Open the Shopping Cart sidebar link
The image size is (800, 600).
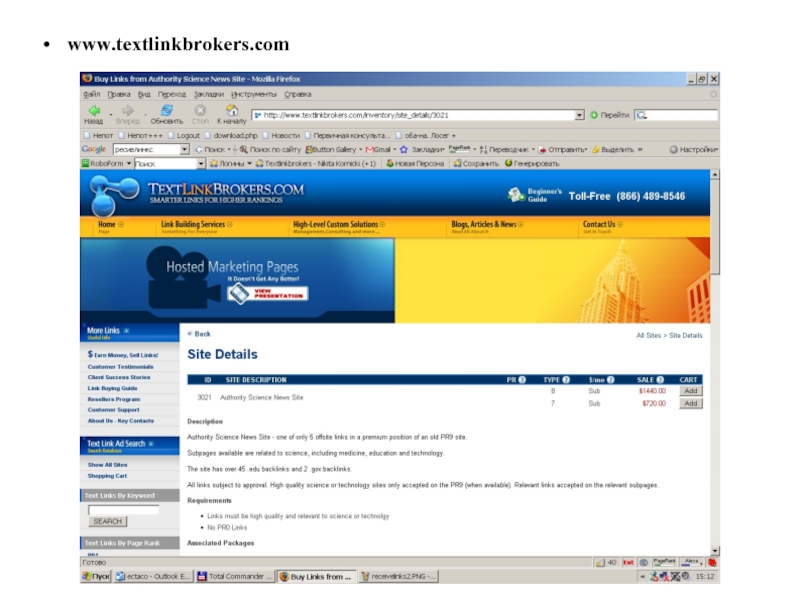click(x=107, y=476)
